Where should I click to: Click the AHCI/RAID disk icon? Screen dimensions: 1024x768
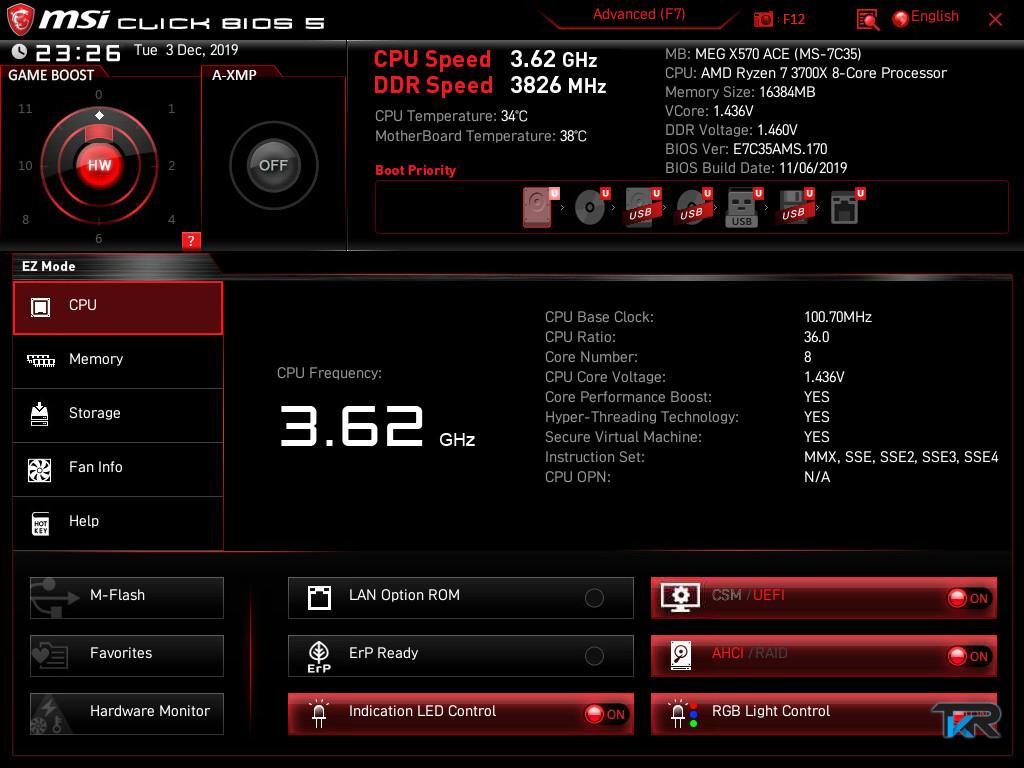[x=680, y=655]
